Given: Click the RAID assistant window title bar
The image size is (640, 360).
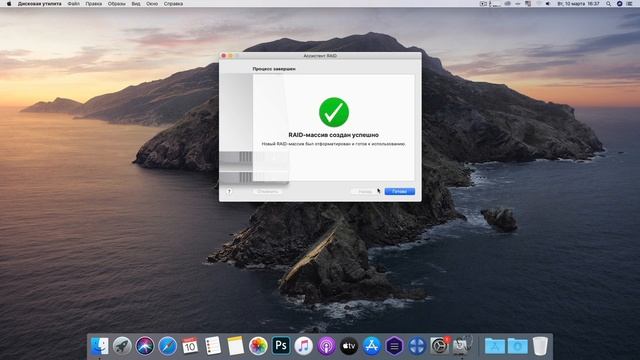Looking at the screenshot, I should tap(320, 56).
